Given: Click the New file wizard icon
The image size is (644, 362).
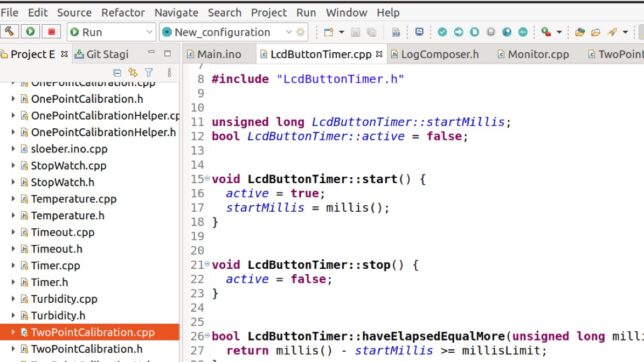Looking at the screenshot, I should (328, 32).
